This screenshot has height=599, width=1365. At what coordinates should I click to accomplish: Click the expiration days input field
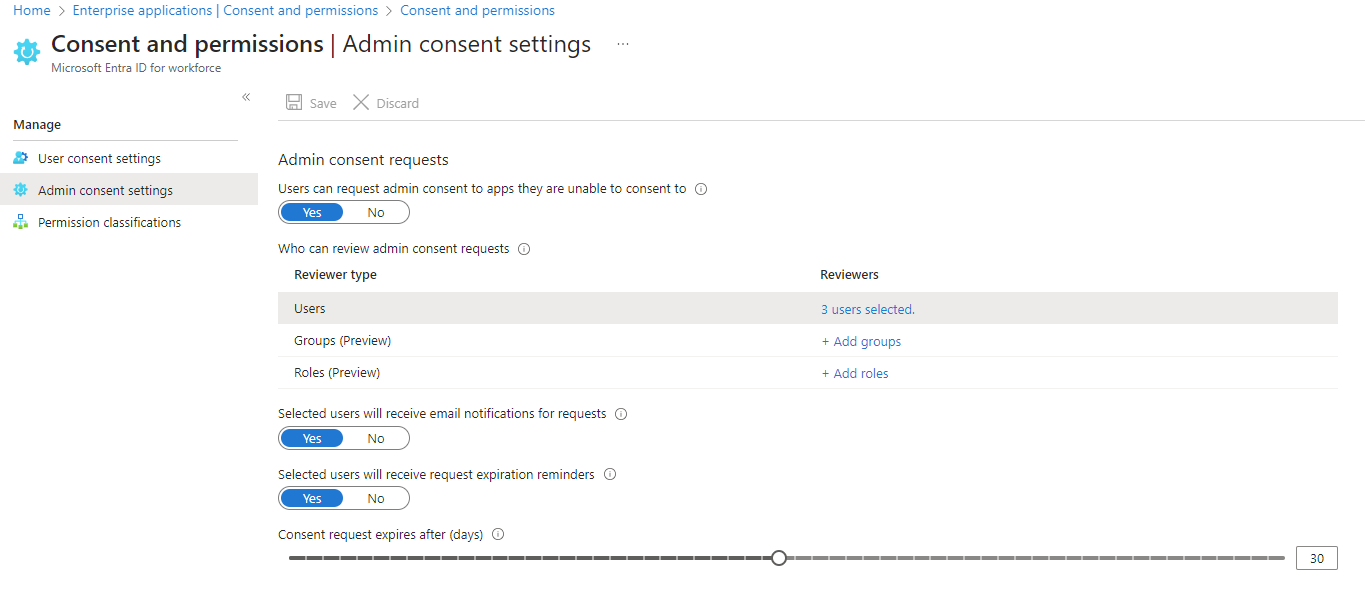click(x=1316, y=558)
